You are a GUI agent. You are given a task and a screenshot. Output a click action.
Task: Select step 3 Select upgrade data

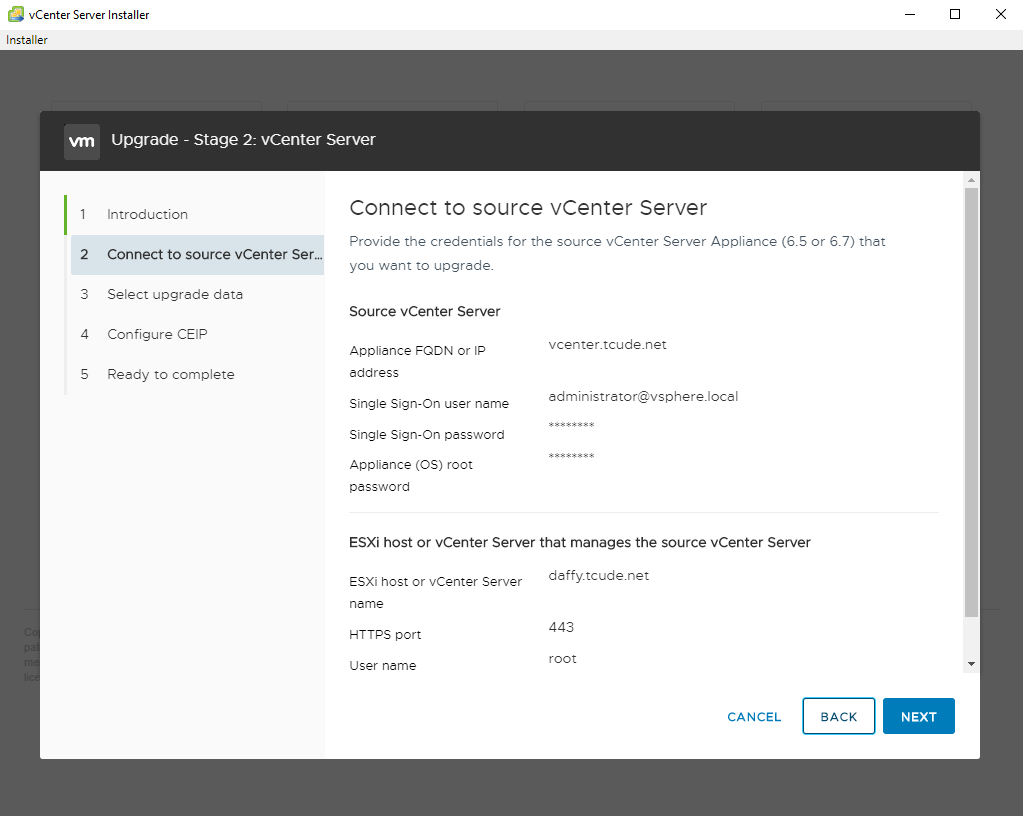[x=175, y=294]
